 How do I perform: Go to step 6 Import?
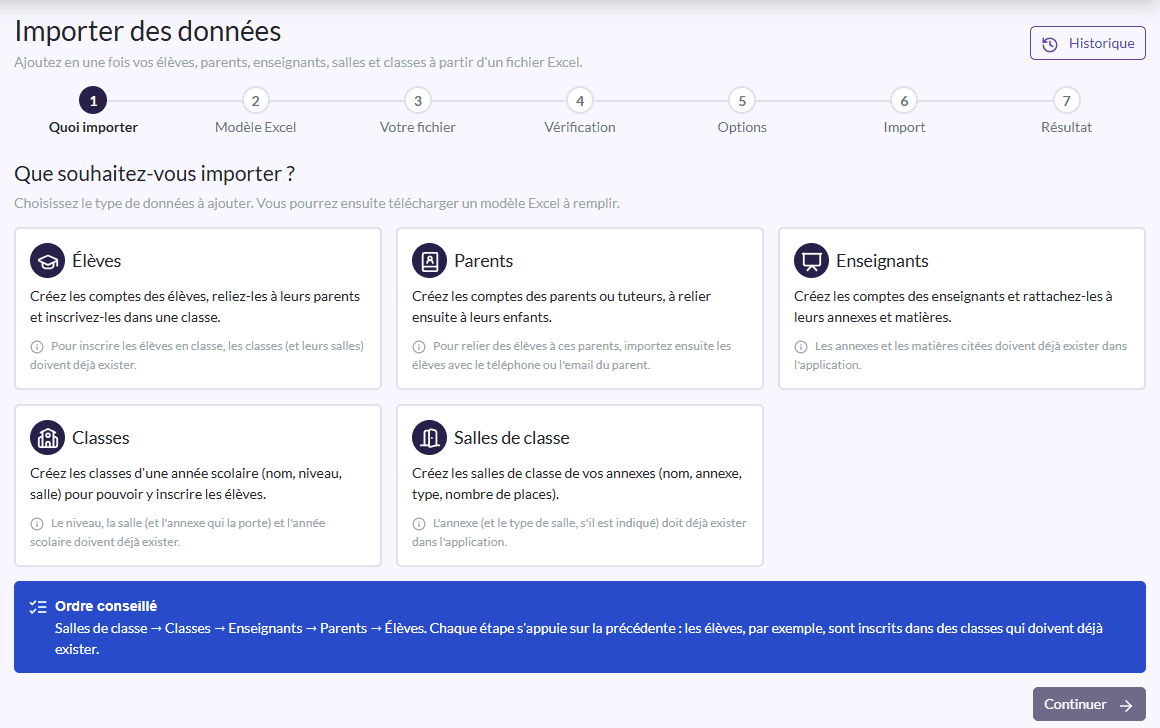[x=904, y=111]
